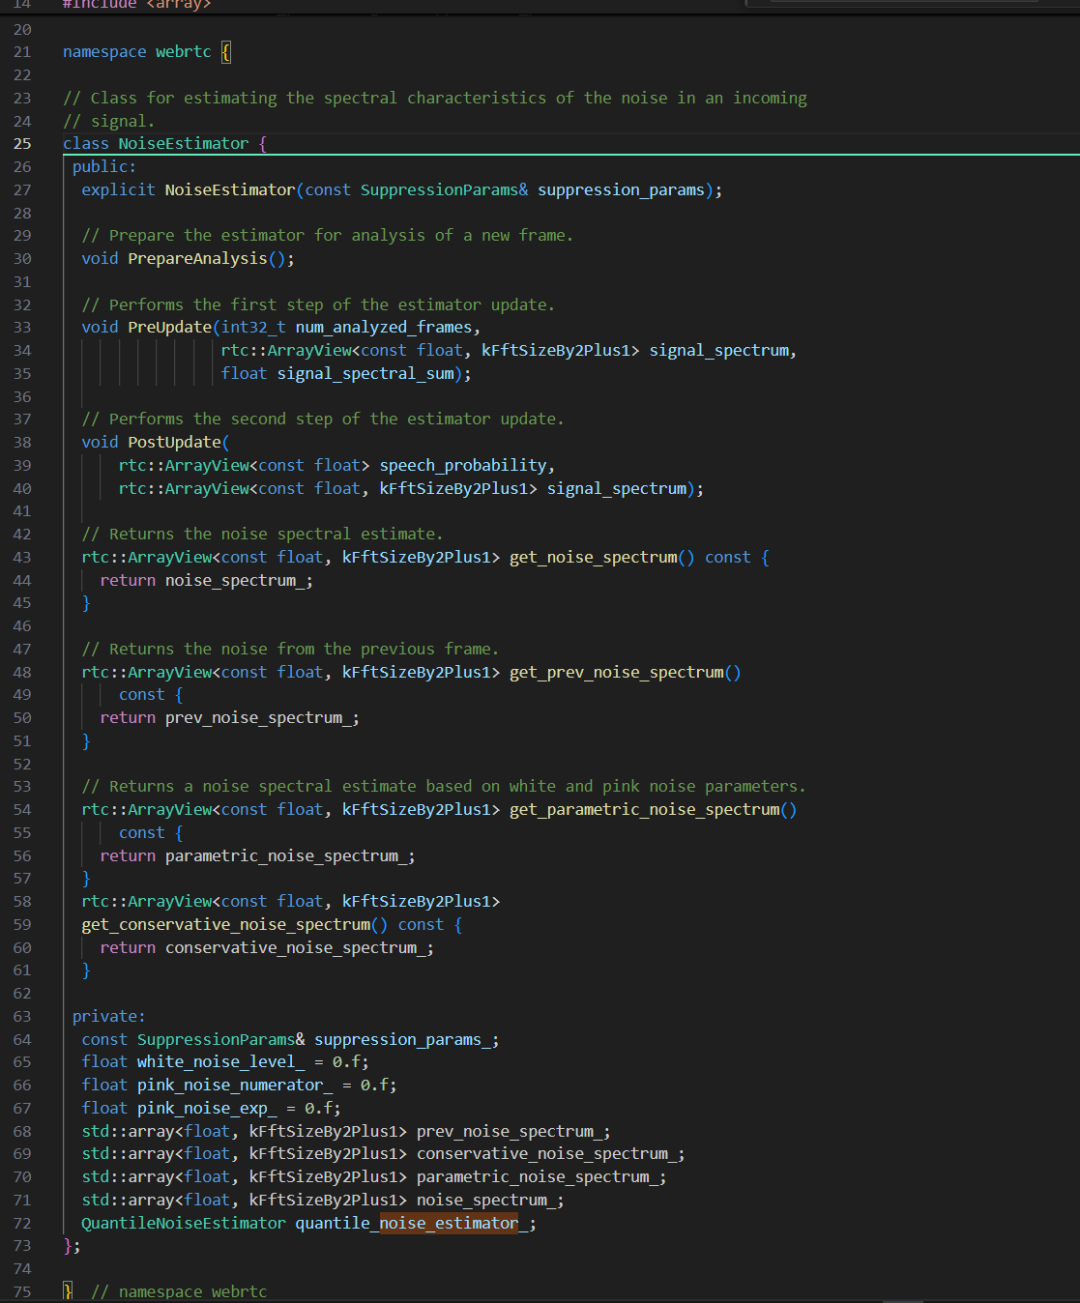This screenshot has width=1080, height=1303.
Task: Click line number 38 in the gutter
Action: tap(22, 442)
